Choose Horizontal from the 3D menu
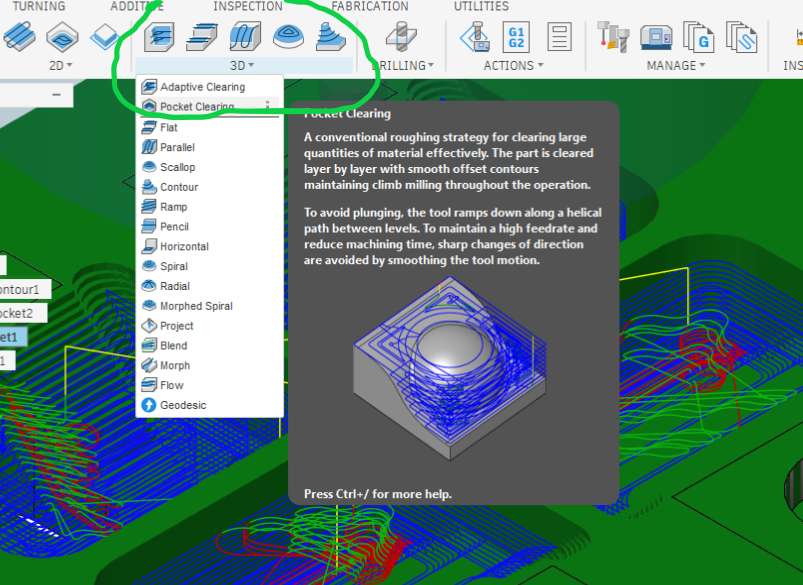This screenshot has height=585, width=803. (209, 246)
